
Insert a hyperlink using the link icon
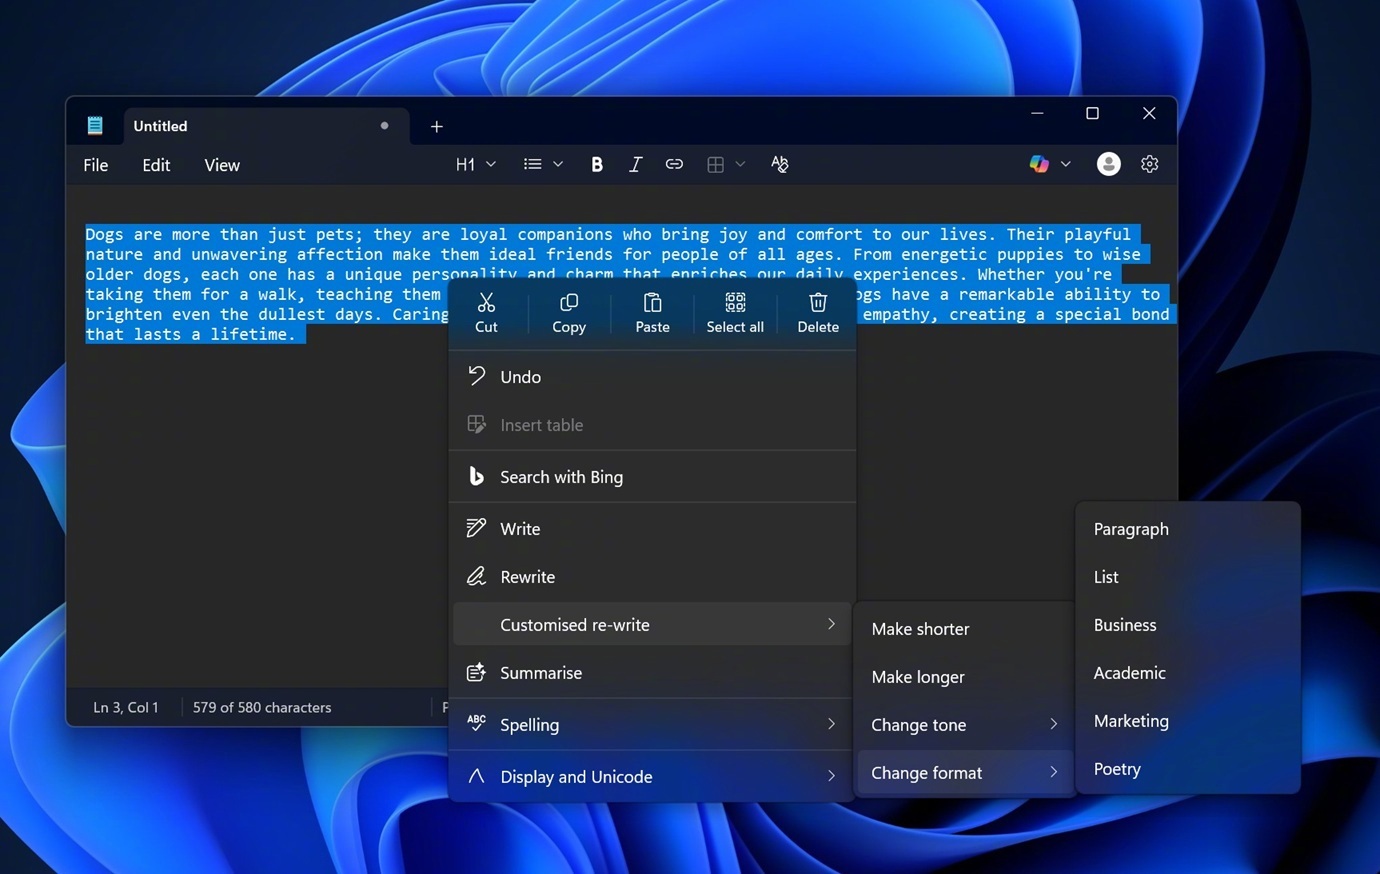(674, 164)
